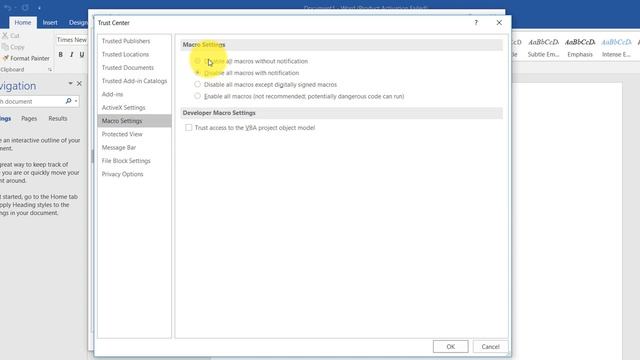
Task: Apply the Intense Emphasis style in Word
Action: pos(616,48)
